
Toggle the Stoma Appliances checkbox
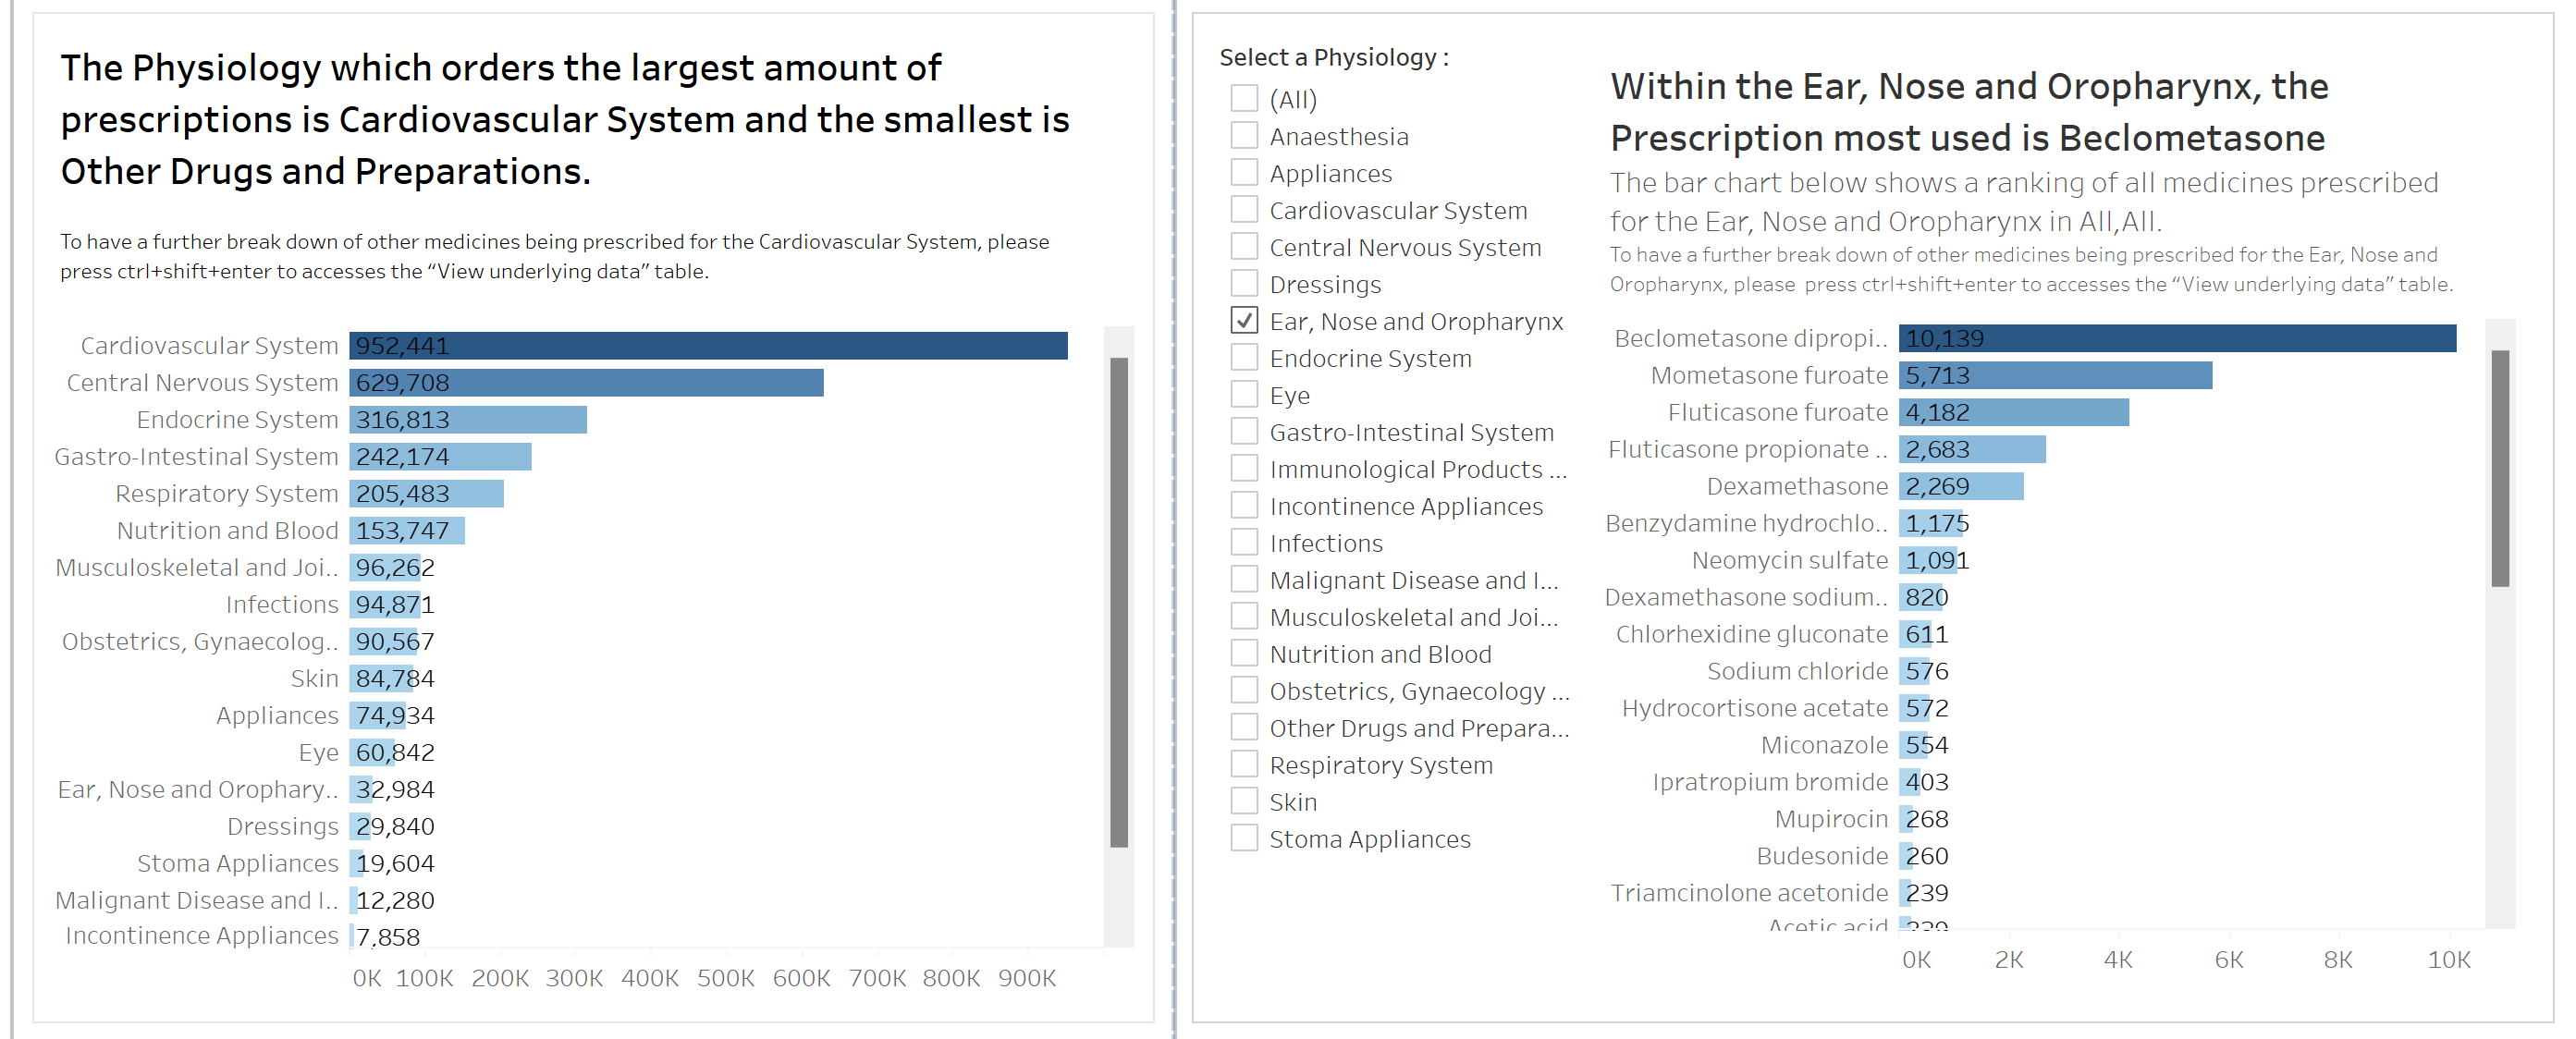click(1244, 838)
